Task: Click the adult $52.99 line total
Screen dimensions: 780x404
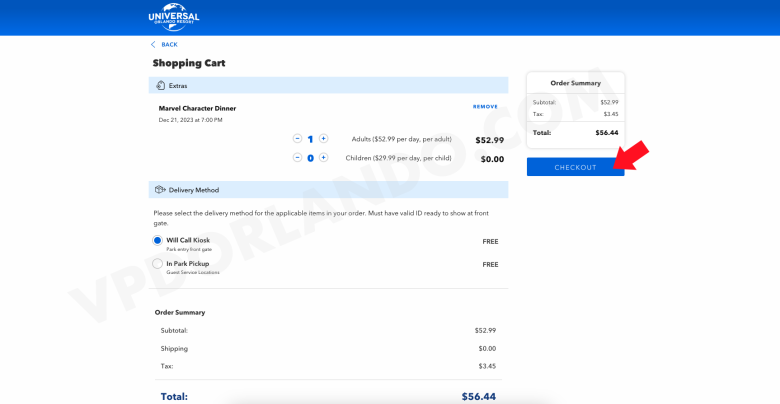Action: pyautogui.click(x=489, y=140)
